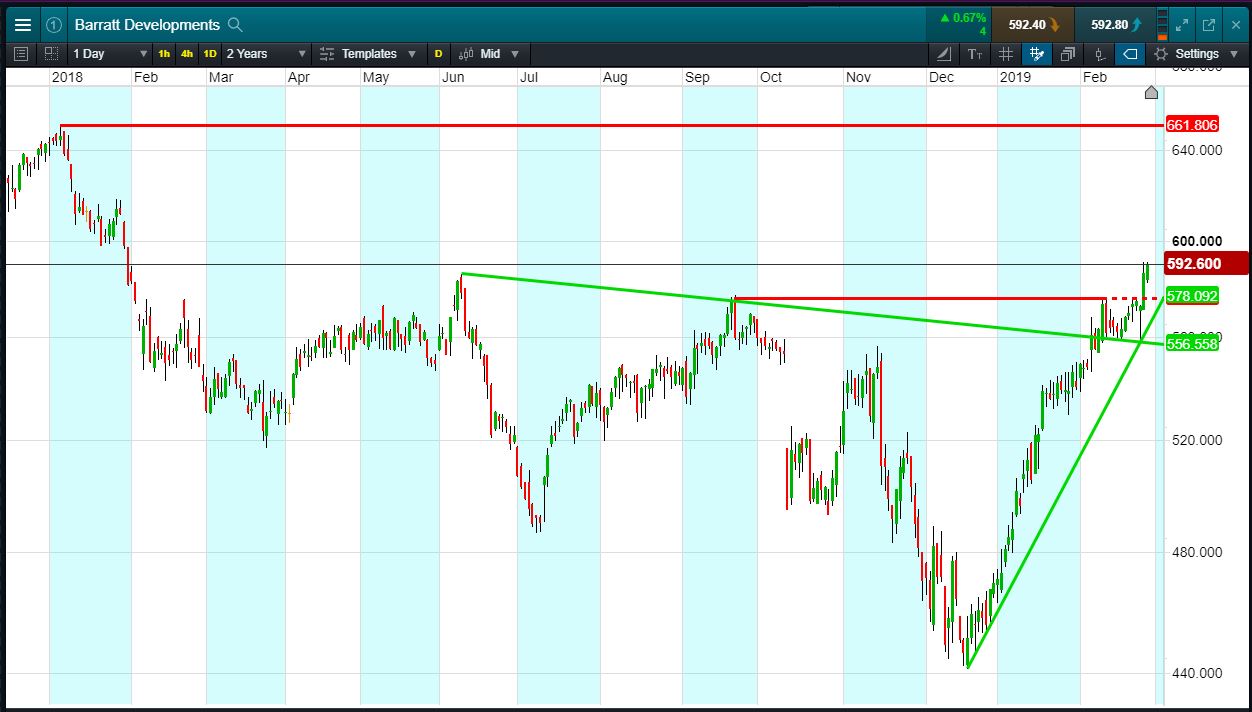Expand the chart to full screen
Screen dimensions: 1252x712
click(x=1182, y=25)
